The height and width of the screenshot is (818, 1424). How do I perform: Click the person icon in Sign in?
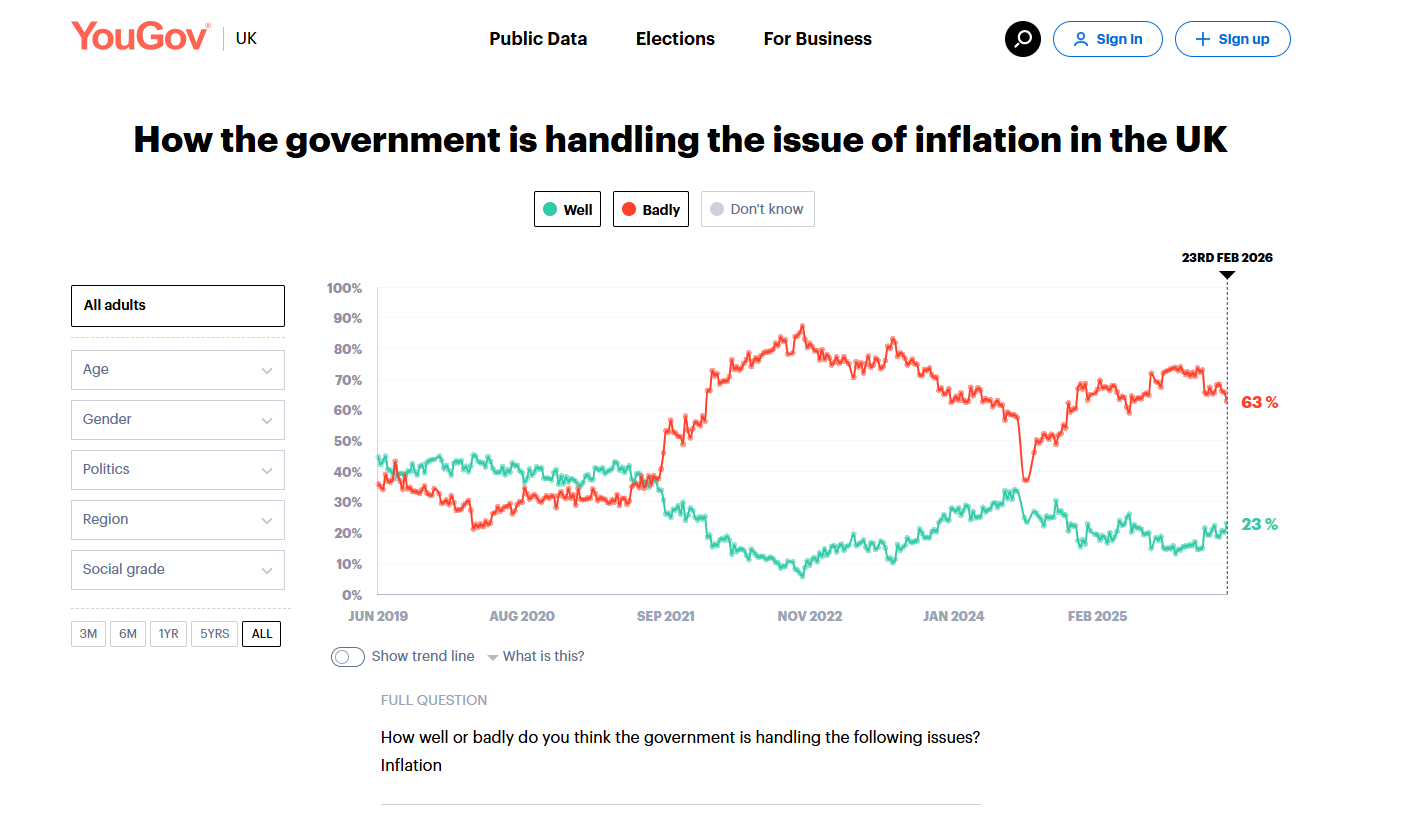tap(1080, 39)
